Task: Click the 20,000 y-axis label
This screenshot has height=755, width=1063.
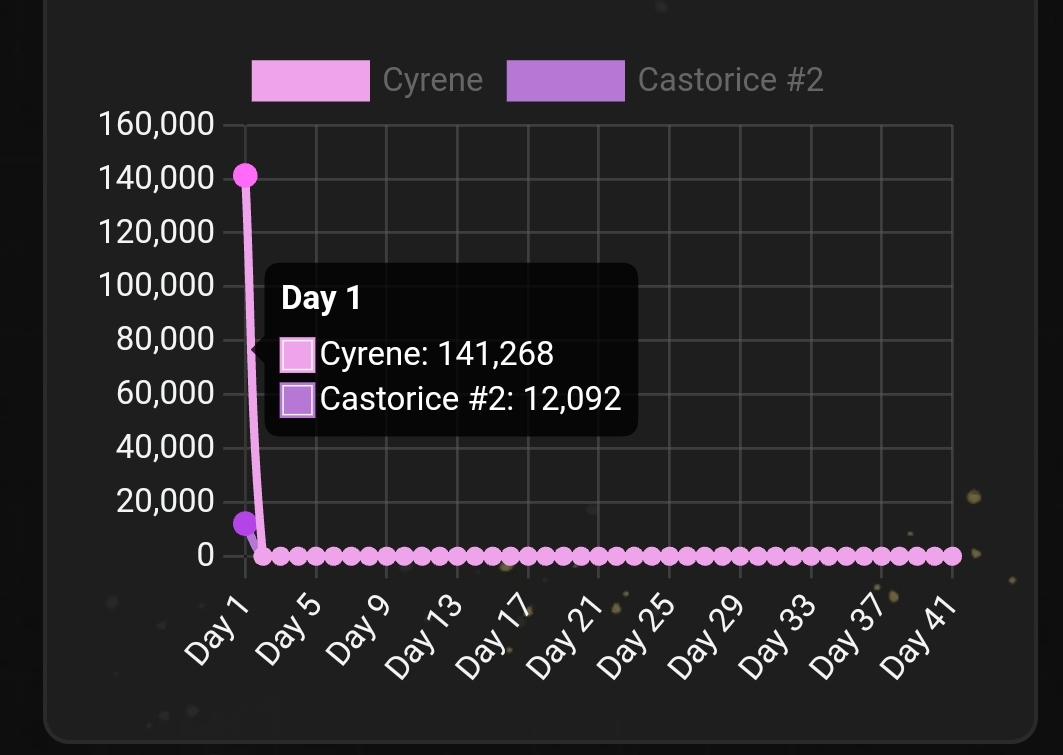Action: tap(165, 501)
